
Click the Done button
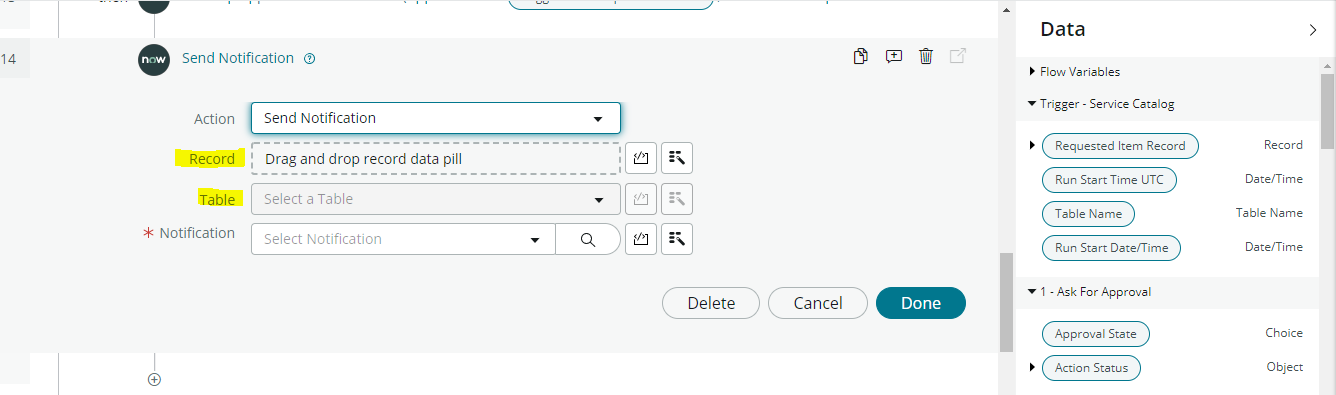[x=921, y=303]
